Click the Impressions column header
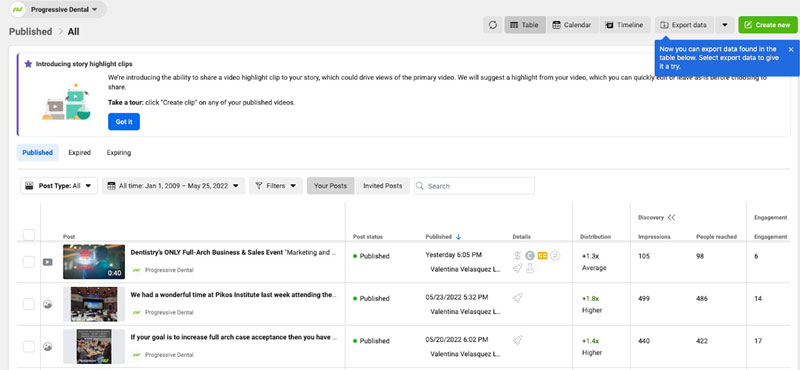 click(654, 237)
